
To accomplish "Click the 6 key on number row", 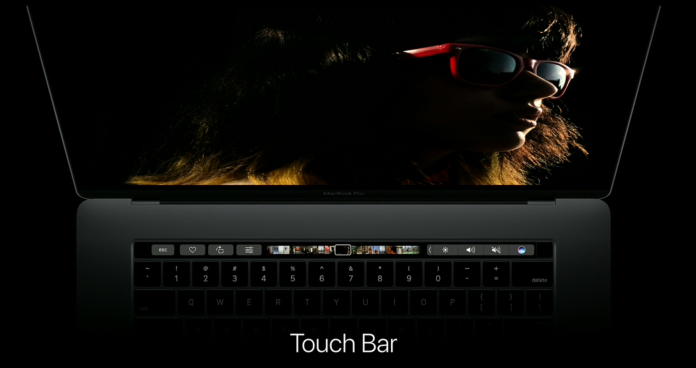I will [322, 274].
